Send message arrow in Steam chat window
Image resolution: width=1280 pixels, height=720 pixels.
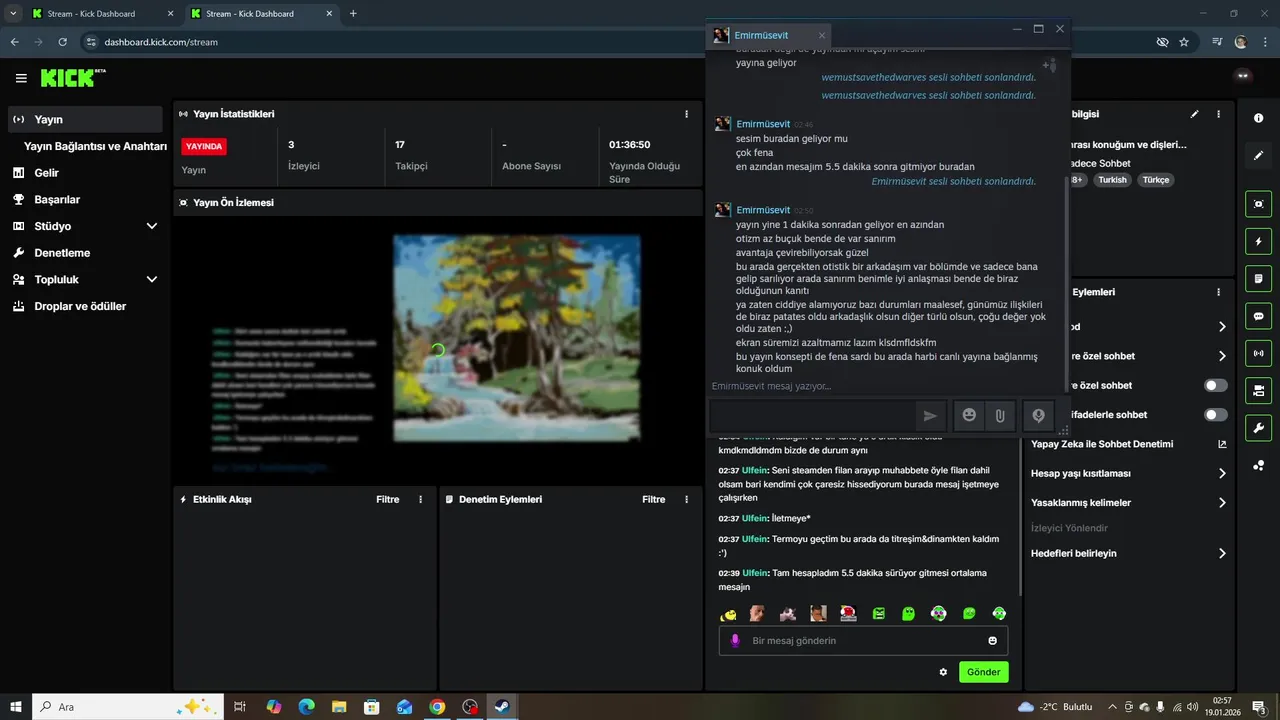point(930,416)
